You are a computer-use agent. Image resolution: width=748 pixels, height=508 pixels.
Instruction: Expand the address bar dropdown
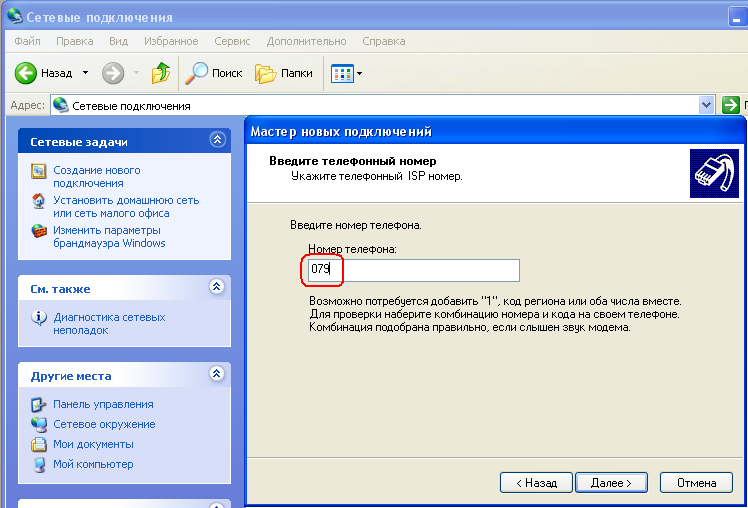click(x=706, y=105)
